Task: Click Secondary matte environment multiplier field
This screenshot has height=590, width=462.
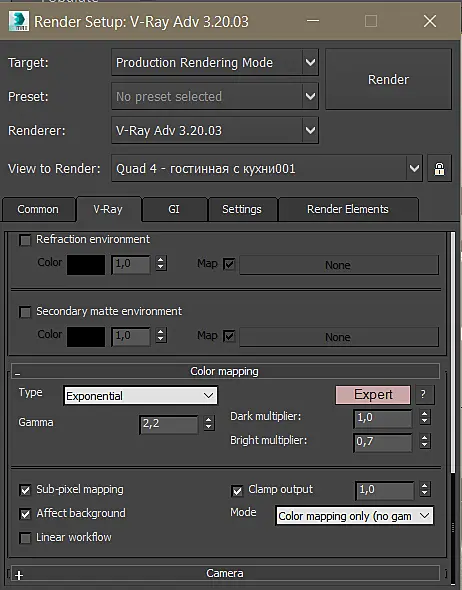Action: [131, 336]
